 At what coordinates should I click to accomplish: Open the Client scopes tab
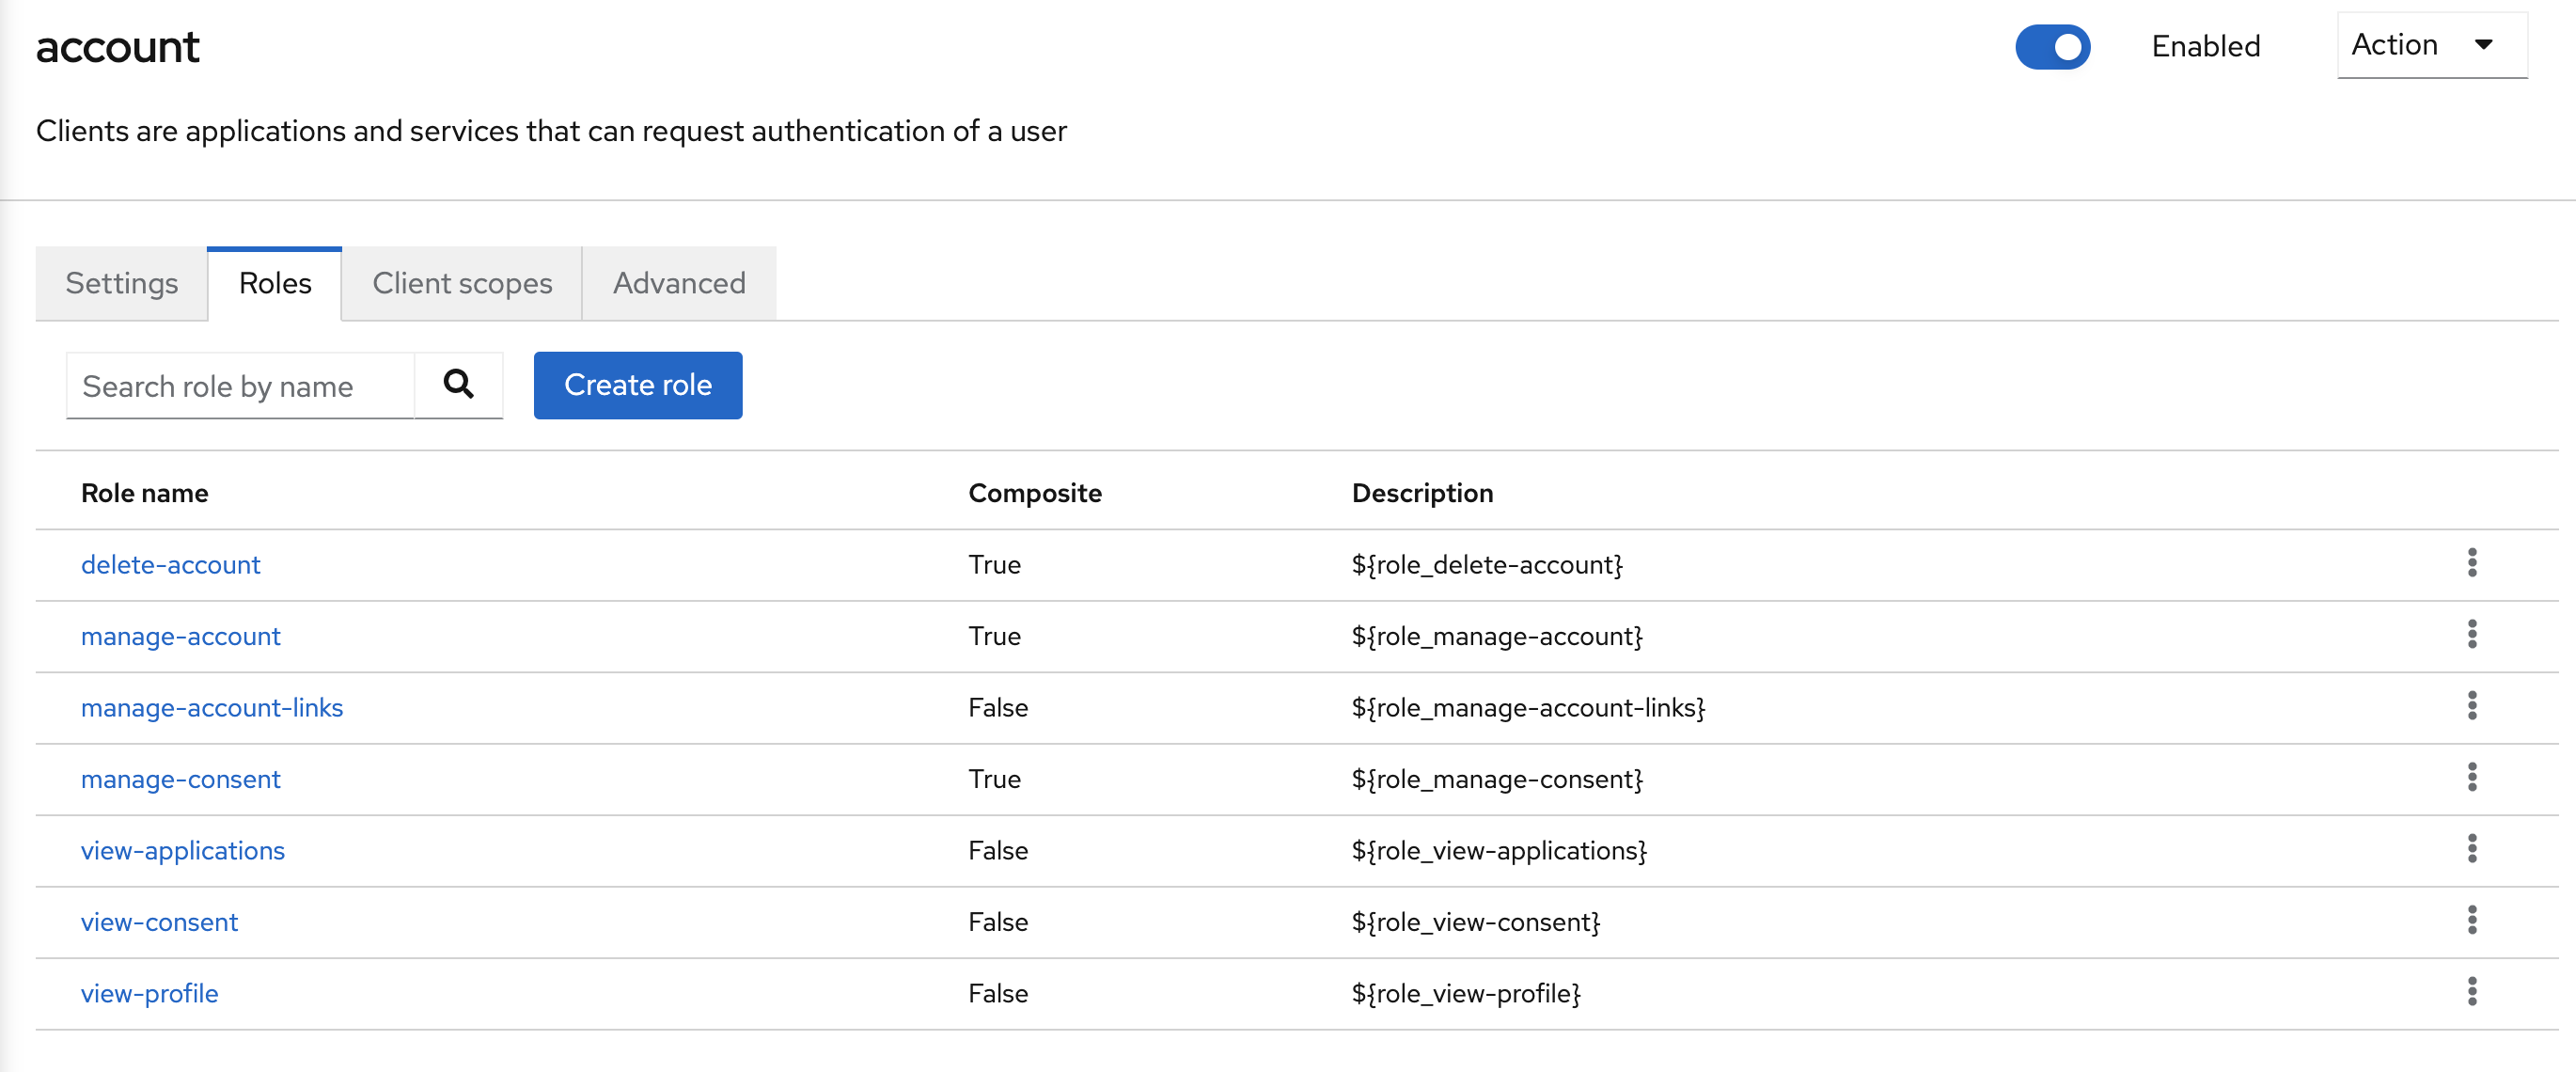pos(462,283)
